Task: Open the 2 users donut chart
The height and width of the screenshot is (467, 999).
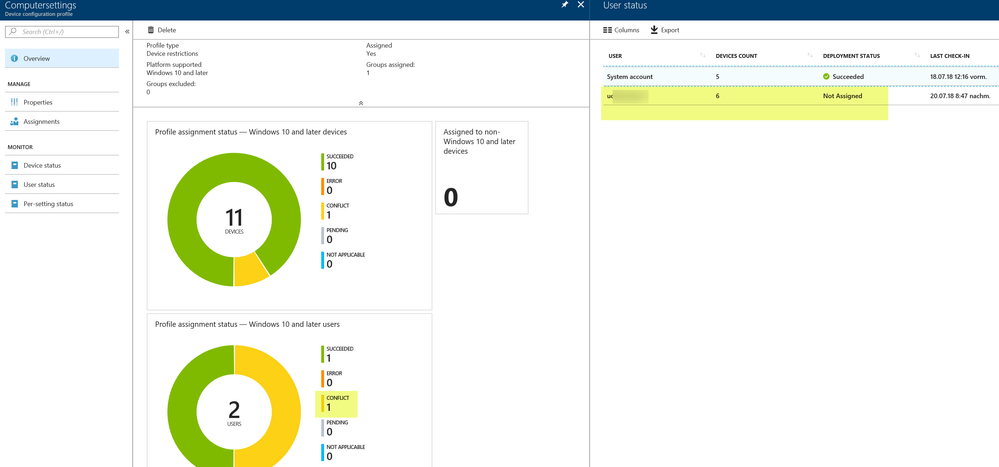Action: pyautogui.click(x=234, y=406)
